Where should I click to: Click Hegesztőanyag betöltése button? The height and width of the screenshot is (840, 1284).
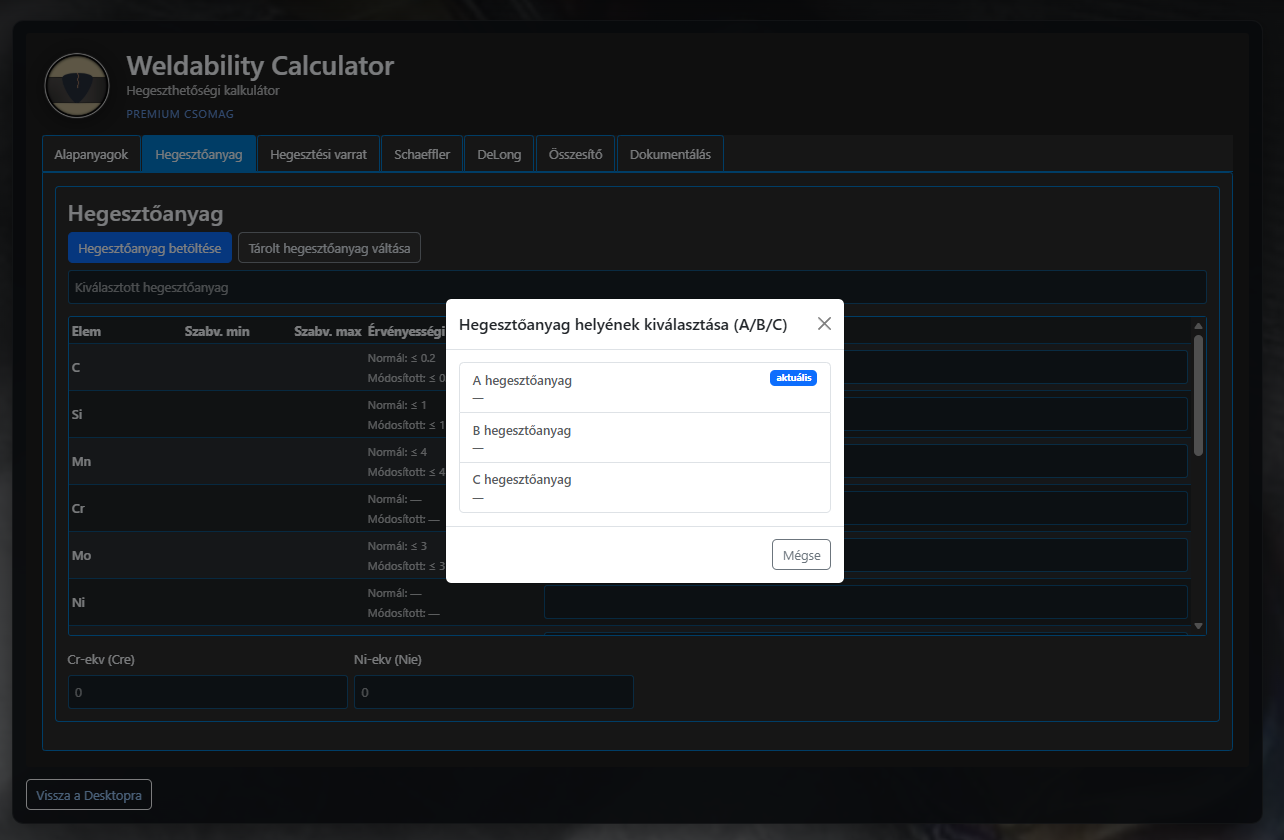(x=150, y=248)
